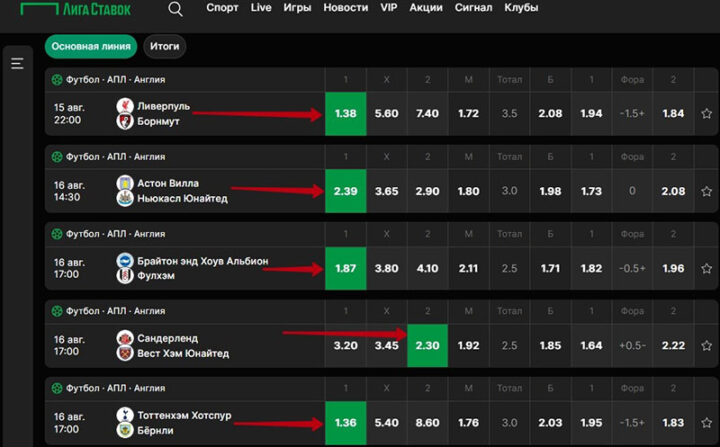Select Bournemouth win odds 7.40

coord(428,114)
